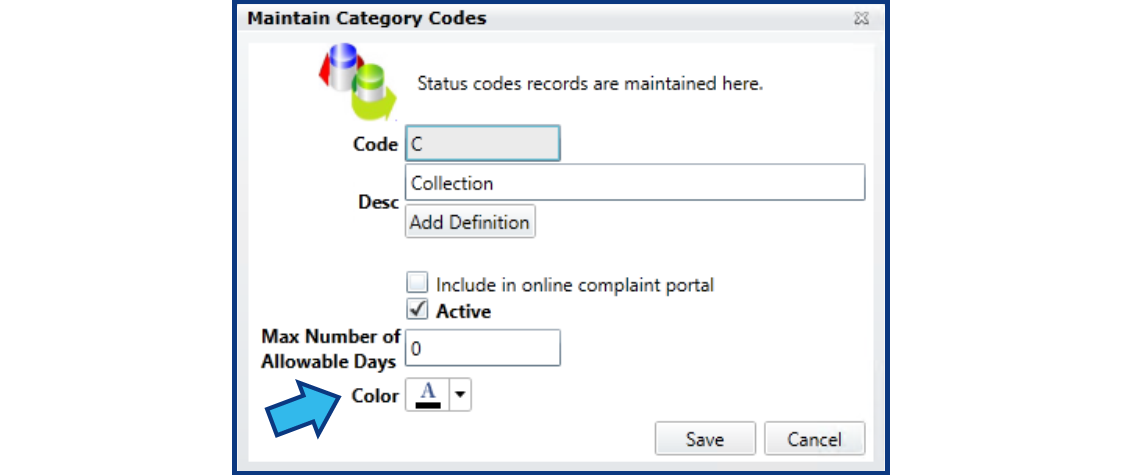Enable Include in online complaint portal checkbox

click(417, 283)
